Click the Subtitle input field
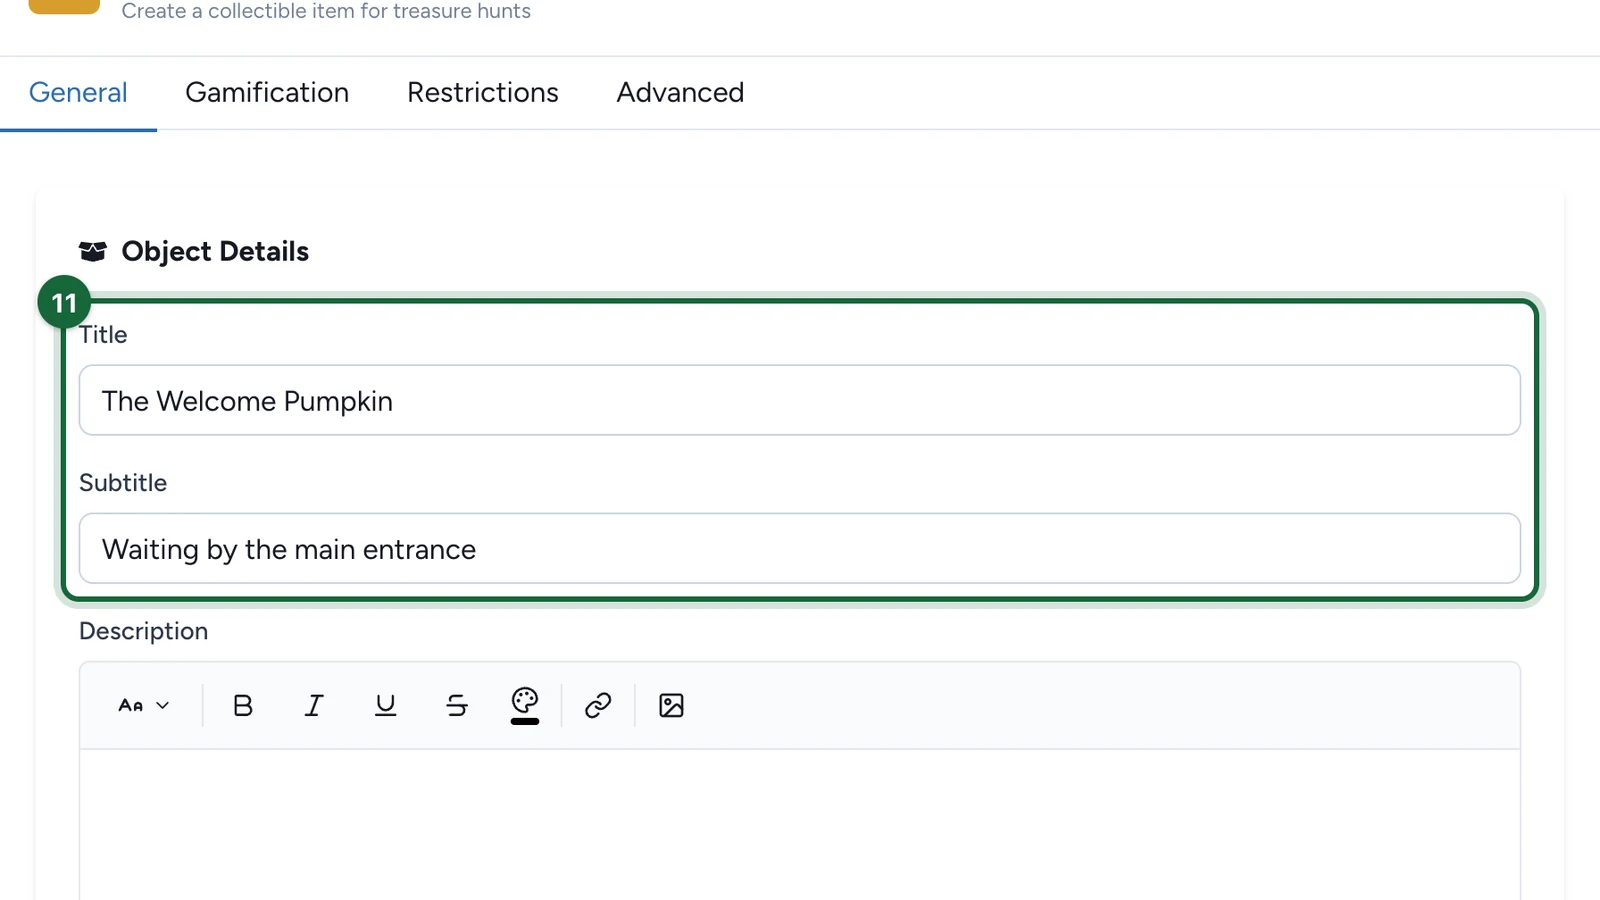 click(x=800, y=548)
